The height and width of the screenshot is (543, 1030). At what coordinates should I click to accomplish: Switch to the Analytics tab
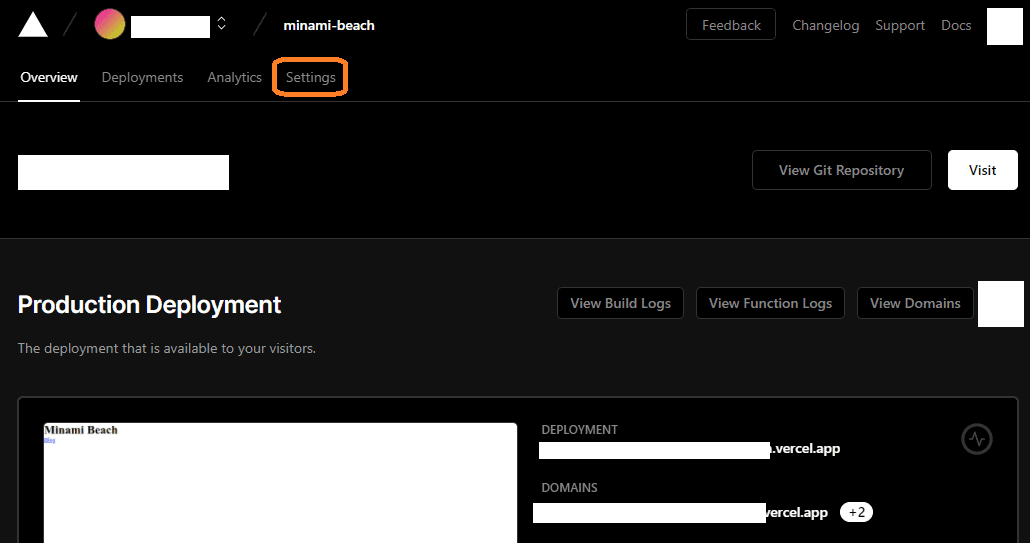[235, 77]
